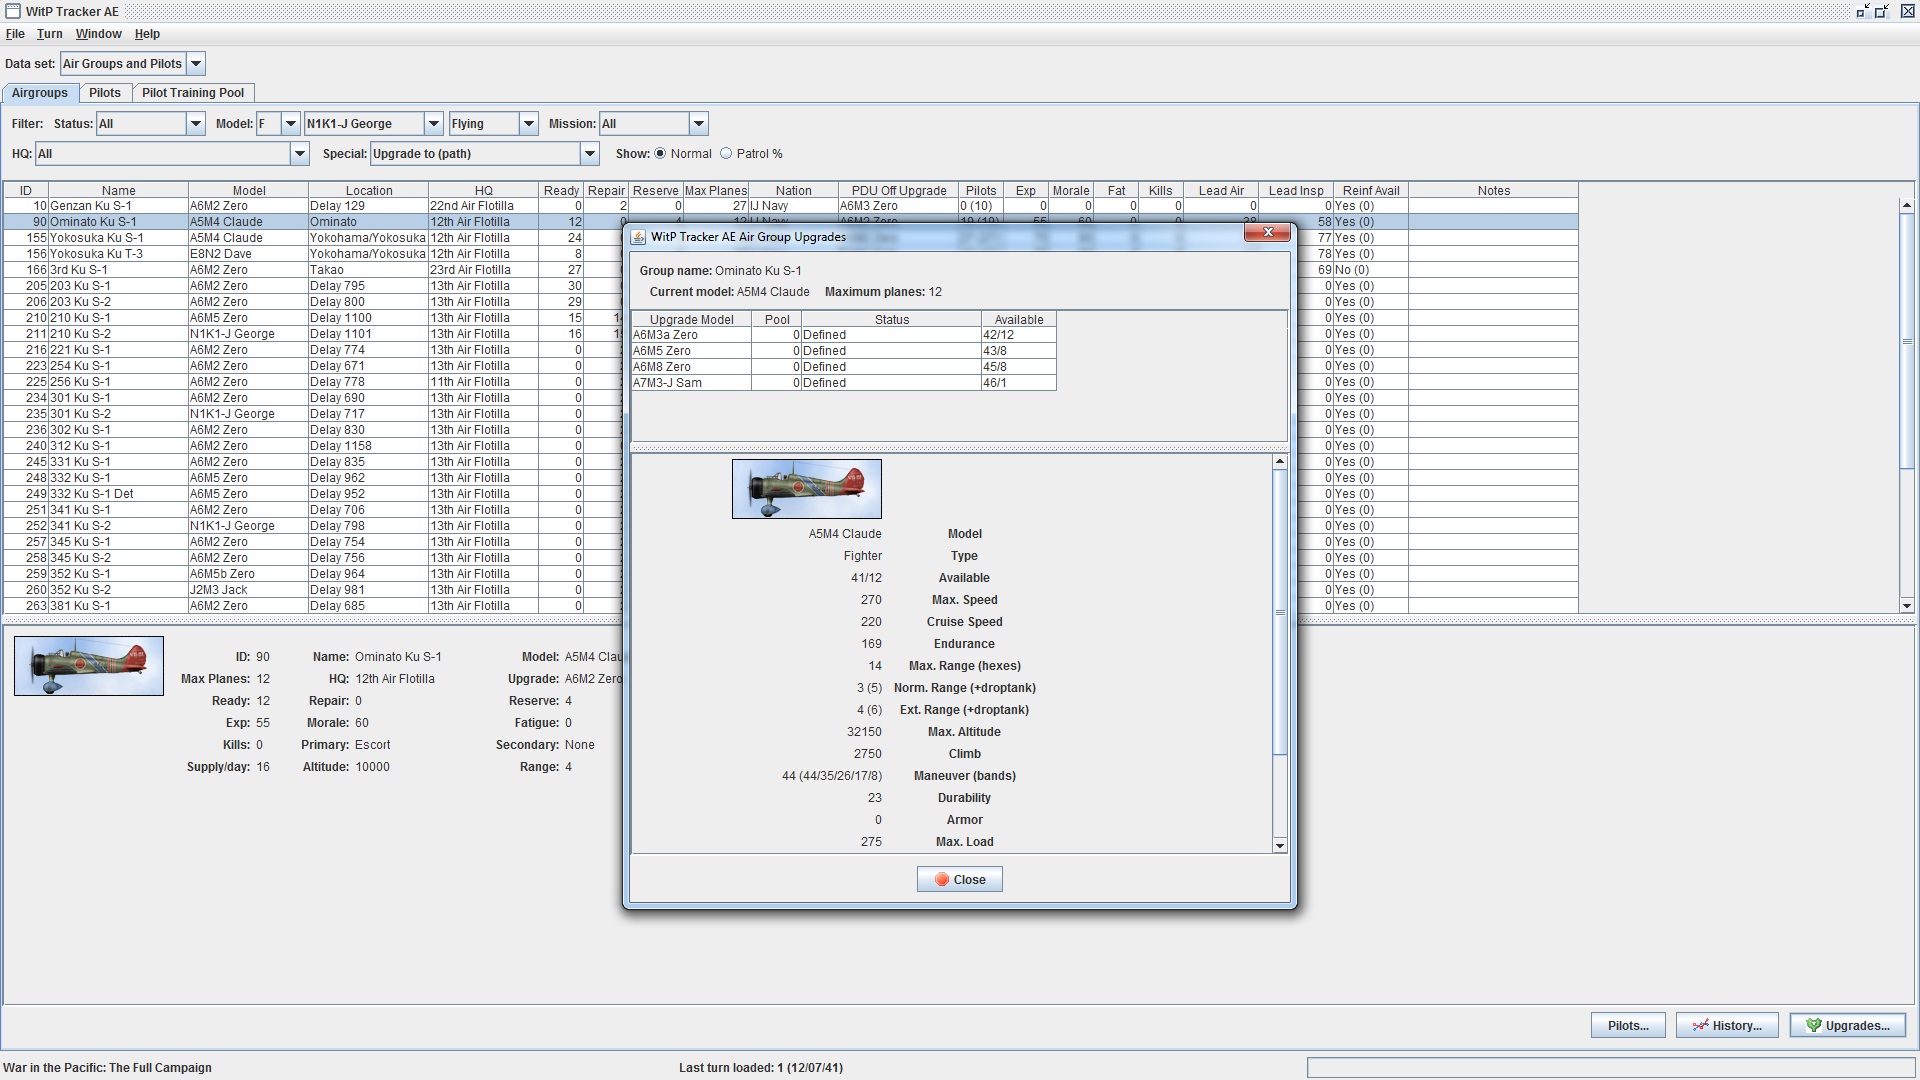Image resolution: width=1920 pixels, height=1080 pixels.
Task: Click the WitP Tracker AE window title icon
Action: (x=13, y=11)
